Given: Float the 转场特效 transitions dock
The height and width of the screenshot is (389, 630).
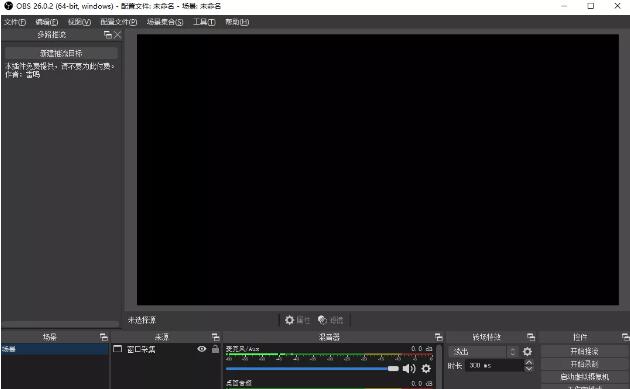Looking at the screenshot, I should point(531,337).
